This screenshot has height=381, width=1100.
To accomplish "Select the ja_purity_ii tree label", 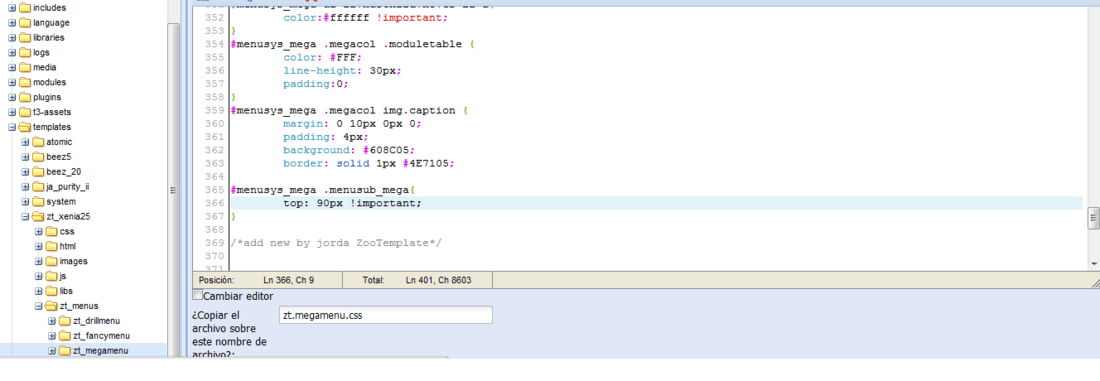I will [x=67, y=187].
